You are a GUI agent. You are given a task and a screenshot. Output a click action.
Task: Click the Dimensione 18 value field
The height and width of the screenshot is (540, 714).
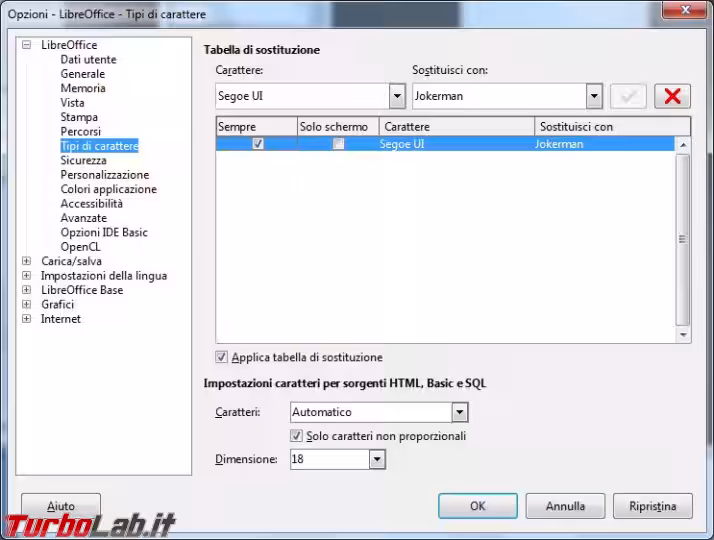click(x=330, y=459)
